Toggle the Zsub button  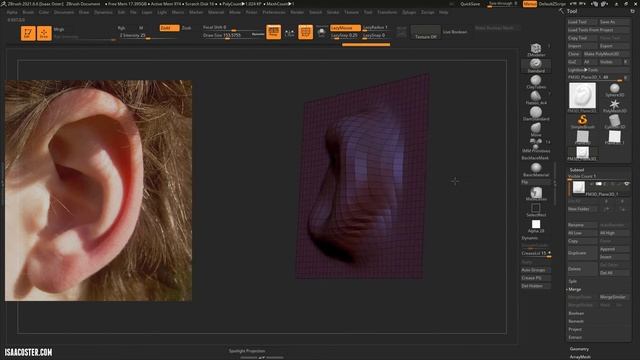pyautogui.click(x=187, y=28)
